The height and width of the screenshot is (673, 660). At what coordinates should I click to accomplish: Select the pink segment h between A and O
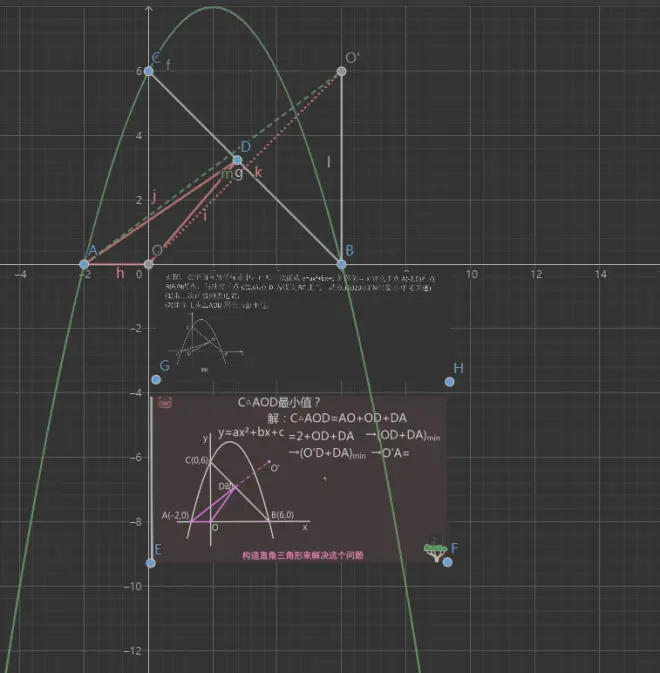116,264
